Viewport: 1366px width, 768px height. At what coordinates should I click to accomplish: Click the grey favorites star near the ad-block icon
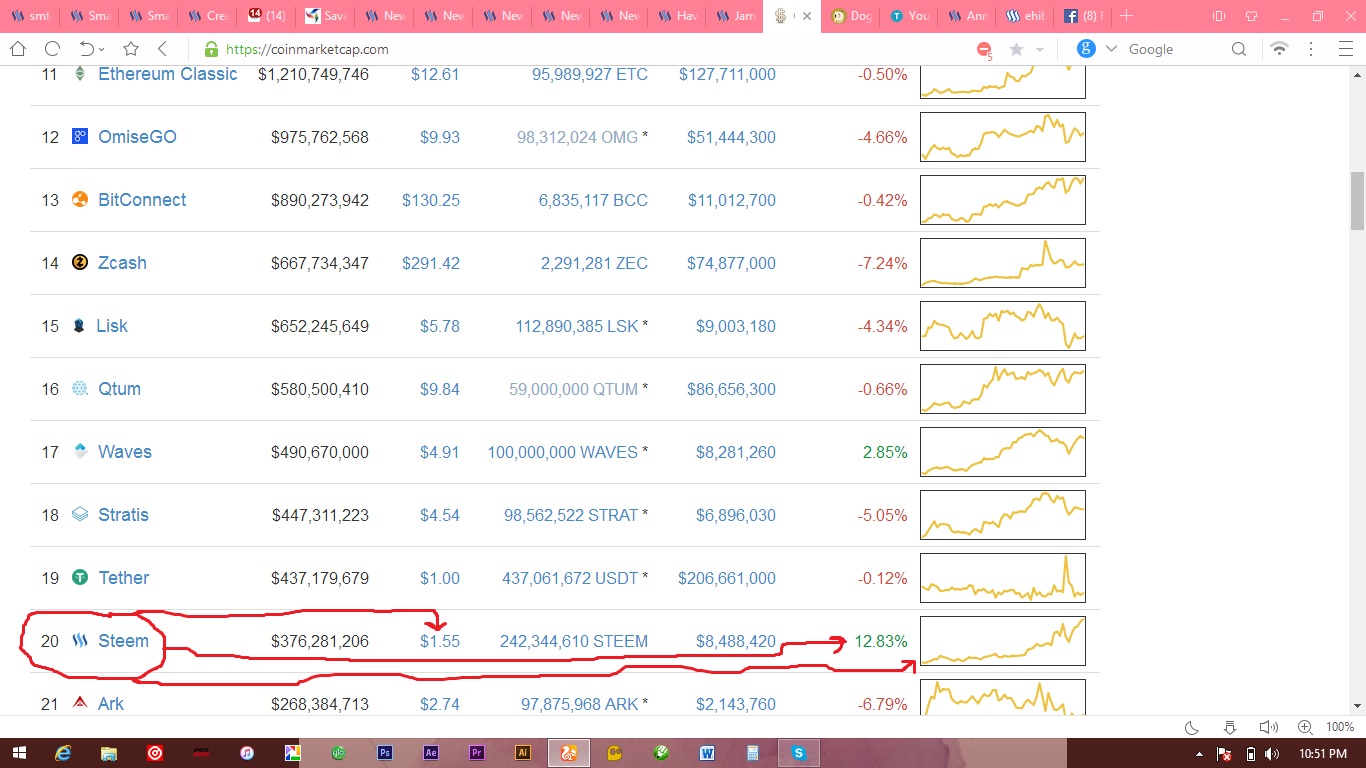pos(1017,49)
